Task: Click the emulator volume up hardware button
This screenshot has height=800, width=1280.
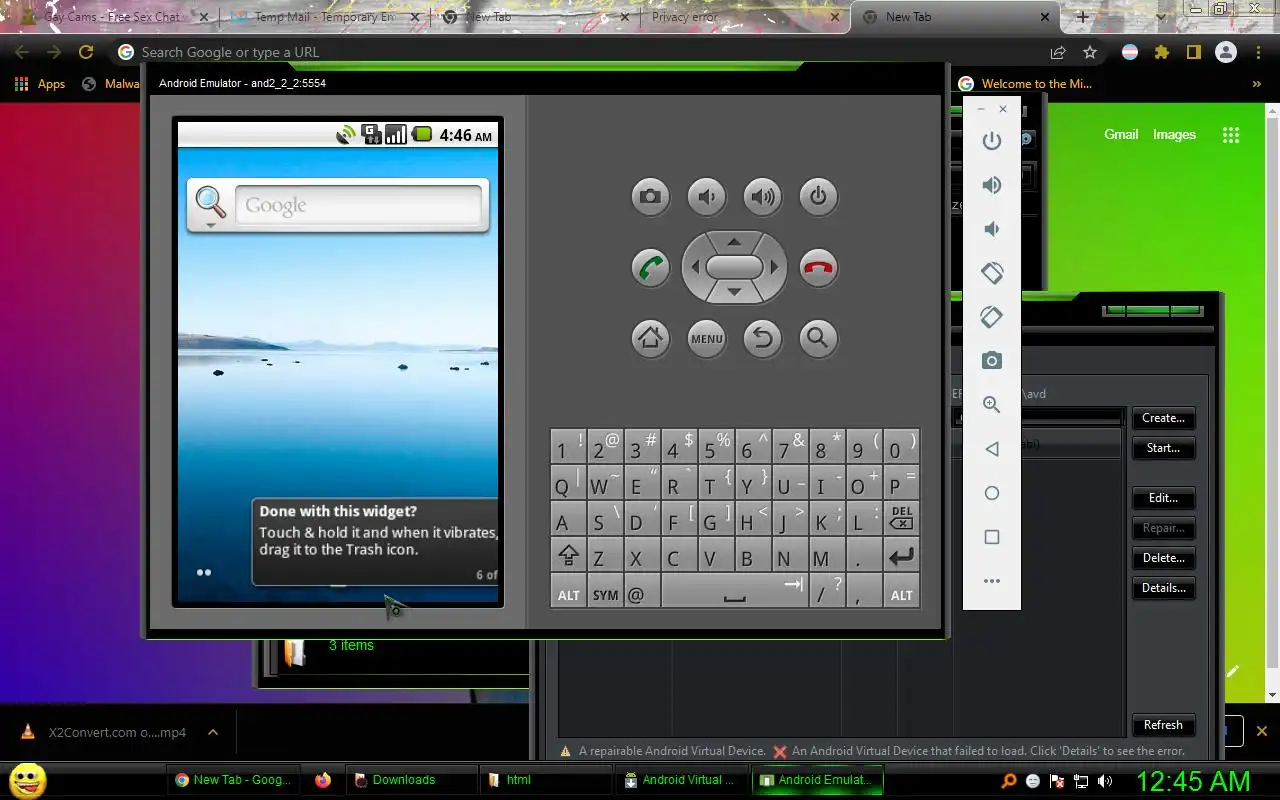Action: click(x=762, y=196)
